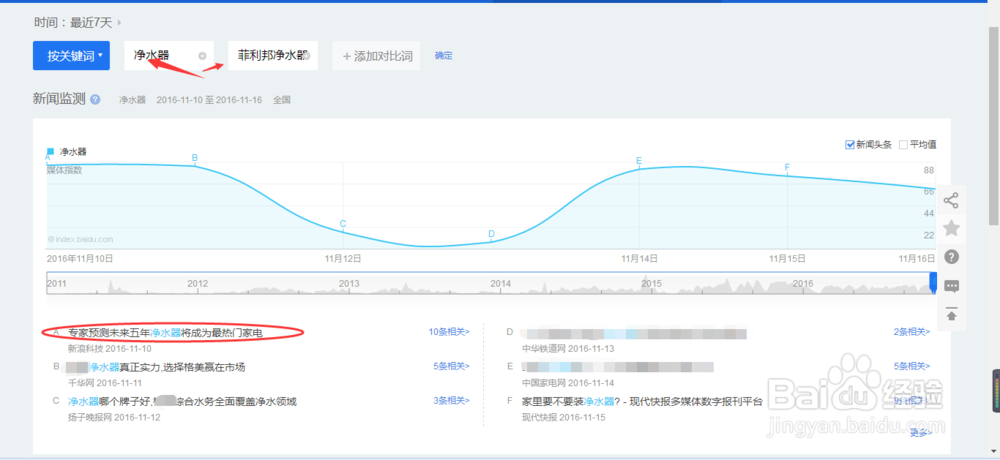Click the source text 现代快报 2016-11-15
This screenshot has height=460, width=1000.
(x=563, y=417)
